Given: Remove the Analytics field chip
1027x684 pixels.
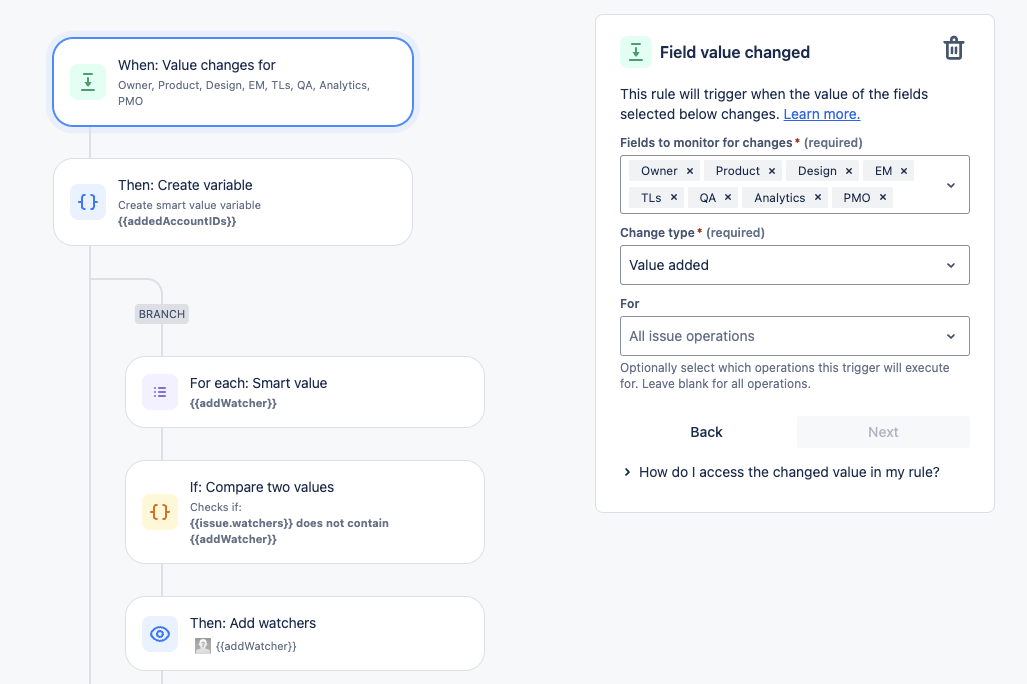Looking at the screenshot, I should coord(817,197).
